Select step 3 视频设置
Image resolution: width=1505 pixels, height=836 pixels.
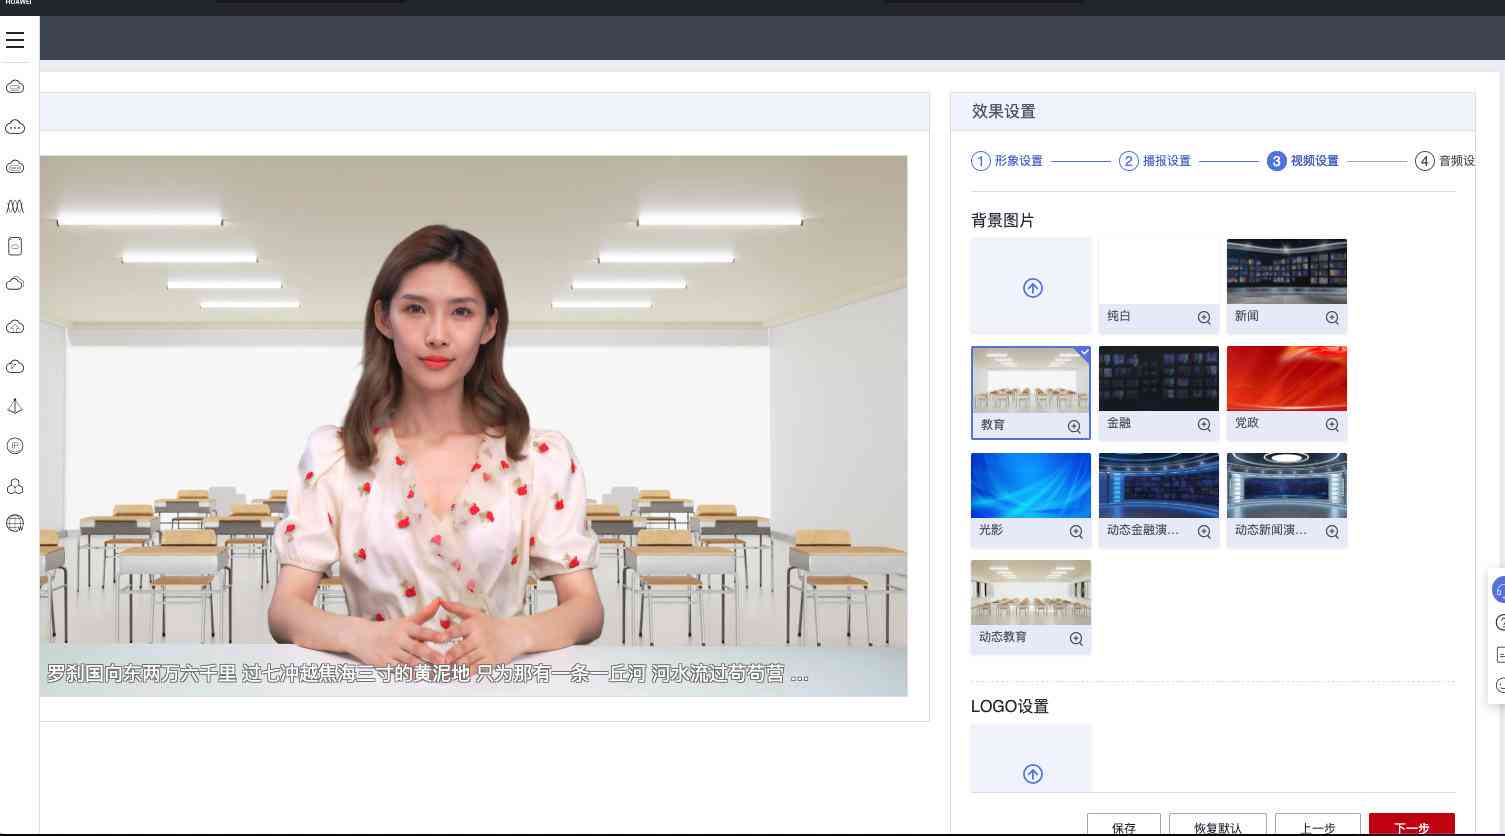1303,161
